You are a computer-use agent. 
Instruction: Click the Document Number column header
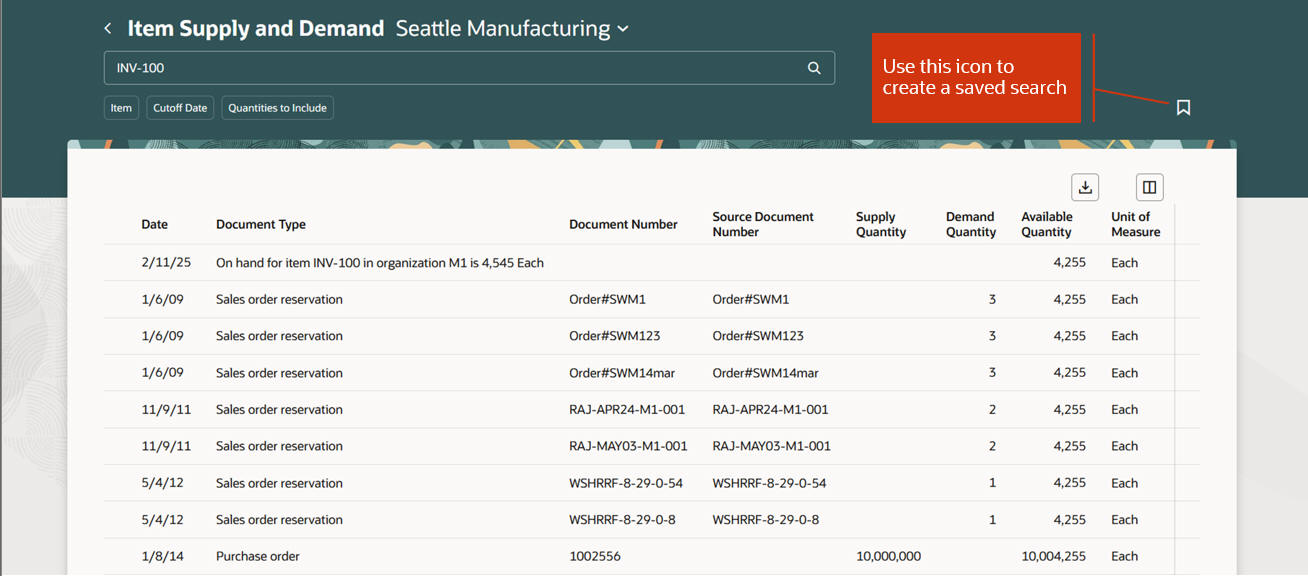point(623,225)
